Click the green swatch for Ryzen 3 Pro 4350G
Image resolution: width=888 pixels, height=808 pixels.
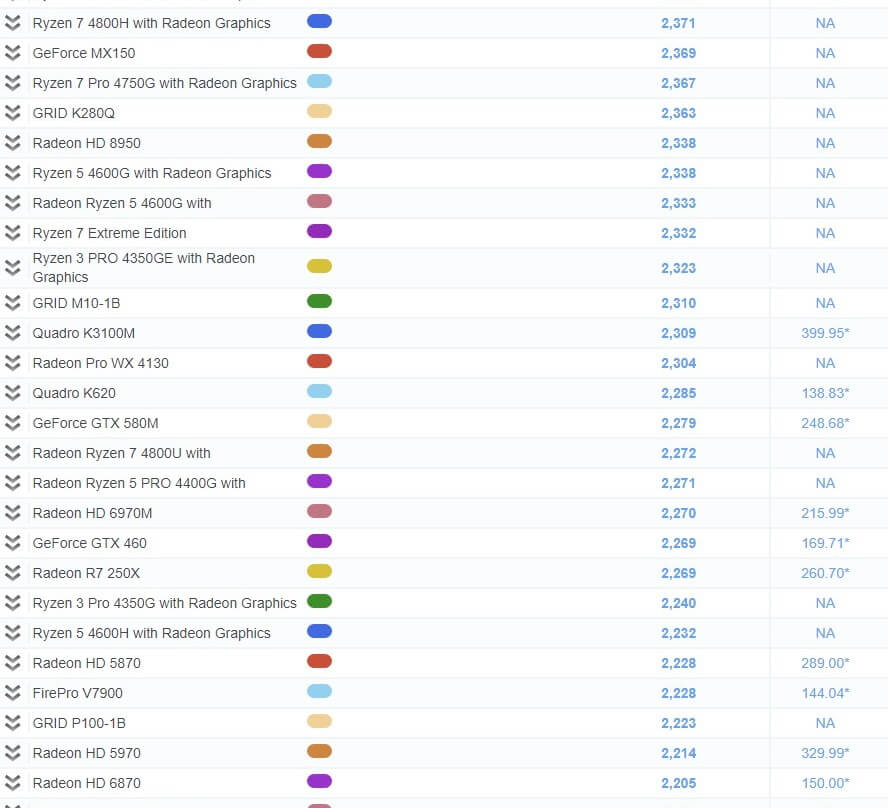point(319,602)
